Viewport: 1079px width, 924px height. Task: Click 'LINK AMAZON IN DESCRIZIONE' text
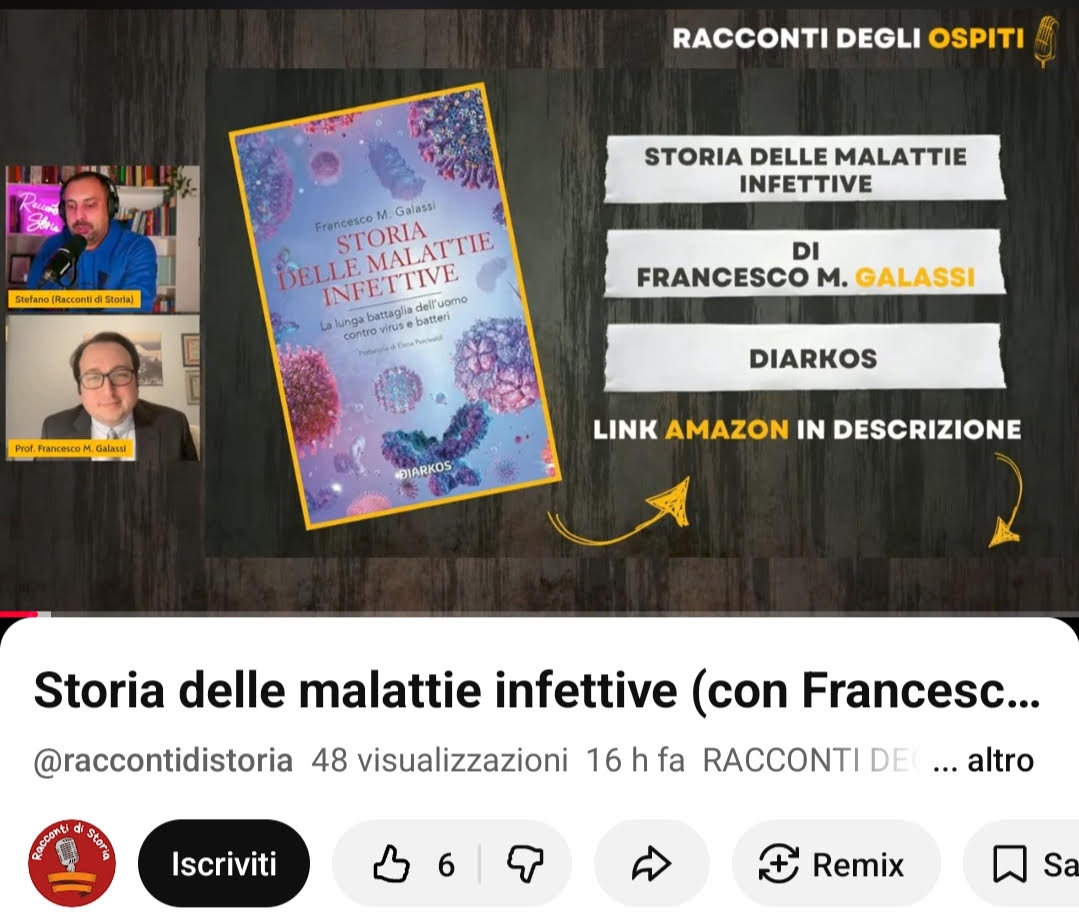tap(807, 429)
